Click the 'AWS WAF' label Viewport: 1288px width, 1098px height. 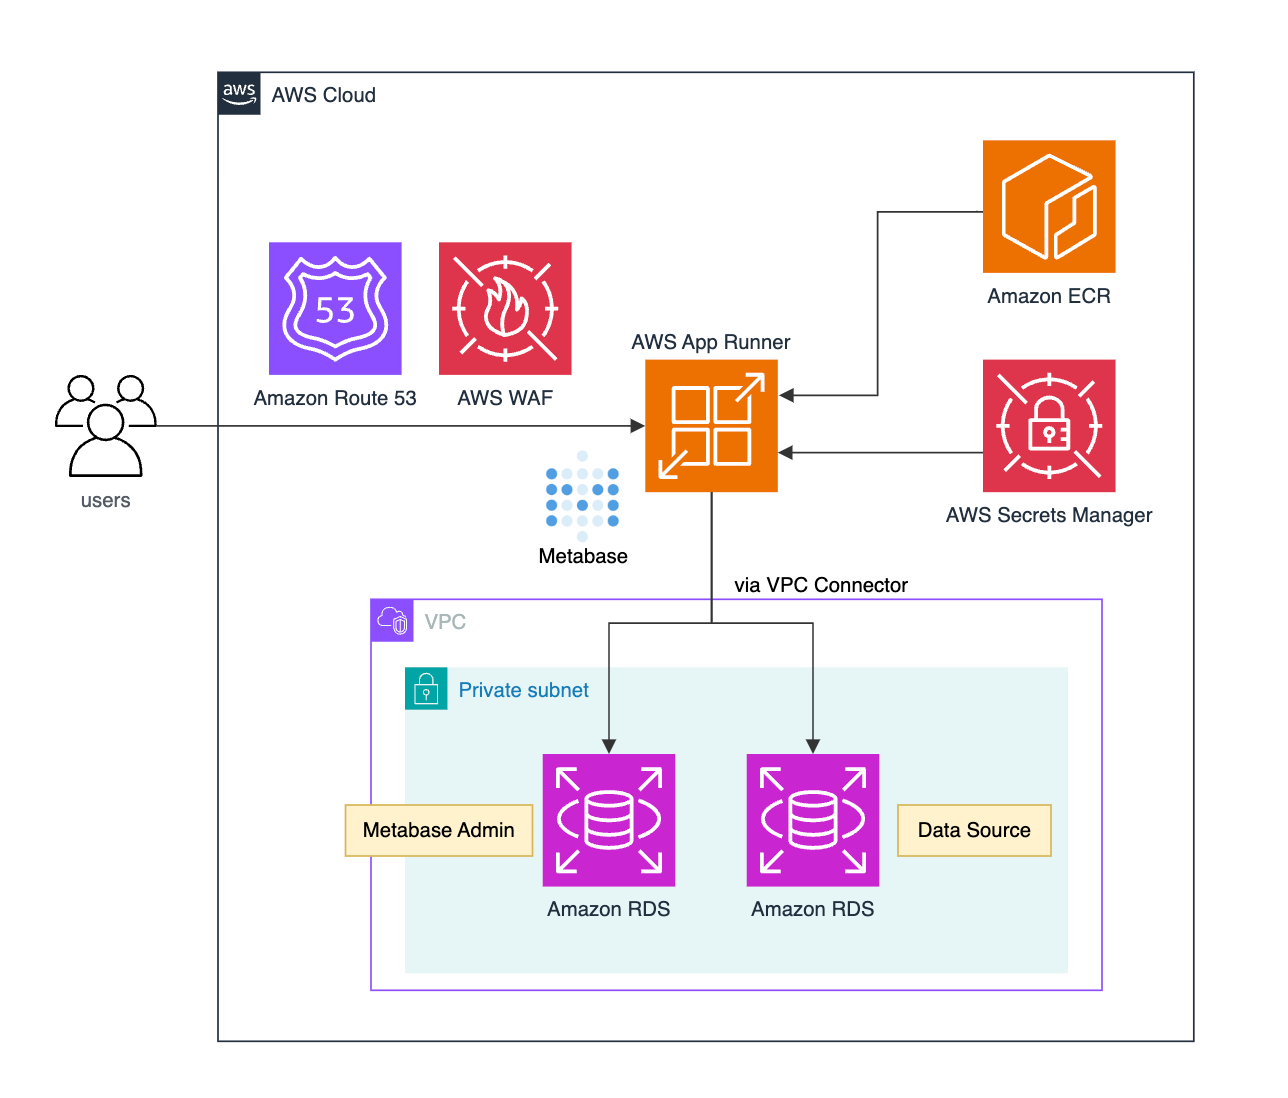pos(505,398)
